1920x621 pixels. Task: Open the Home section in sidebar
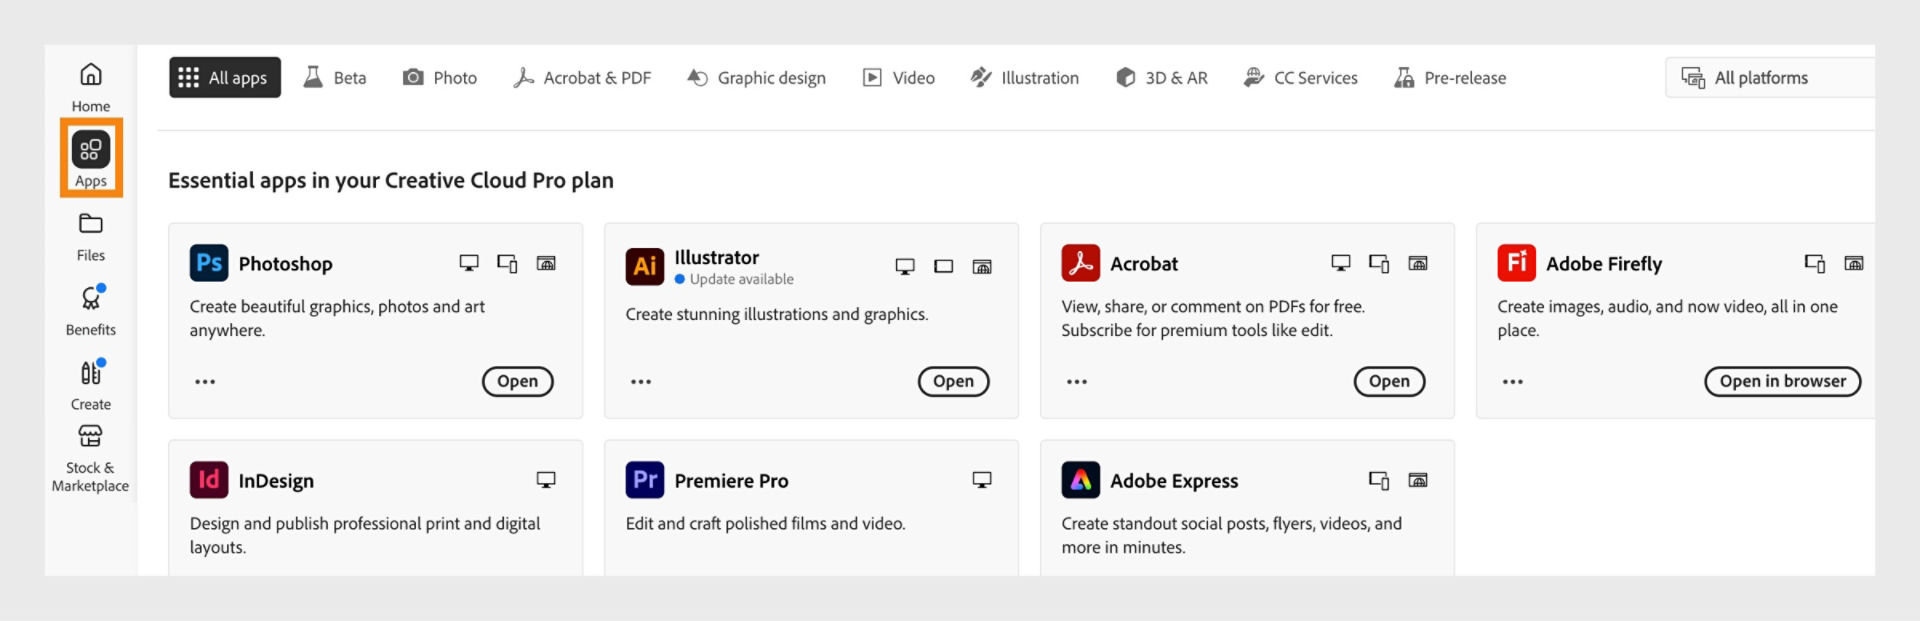pos(90,87)
